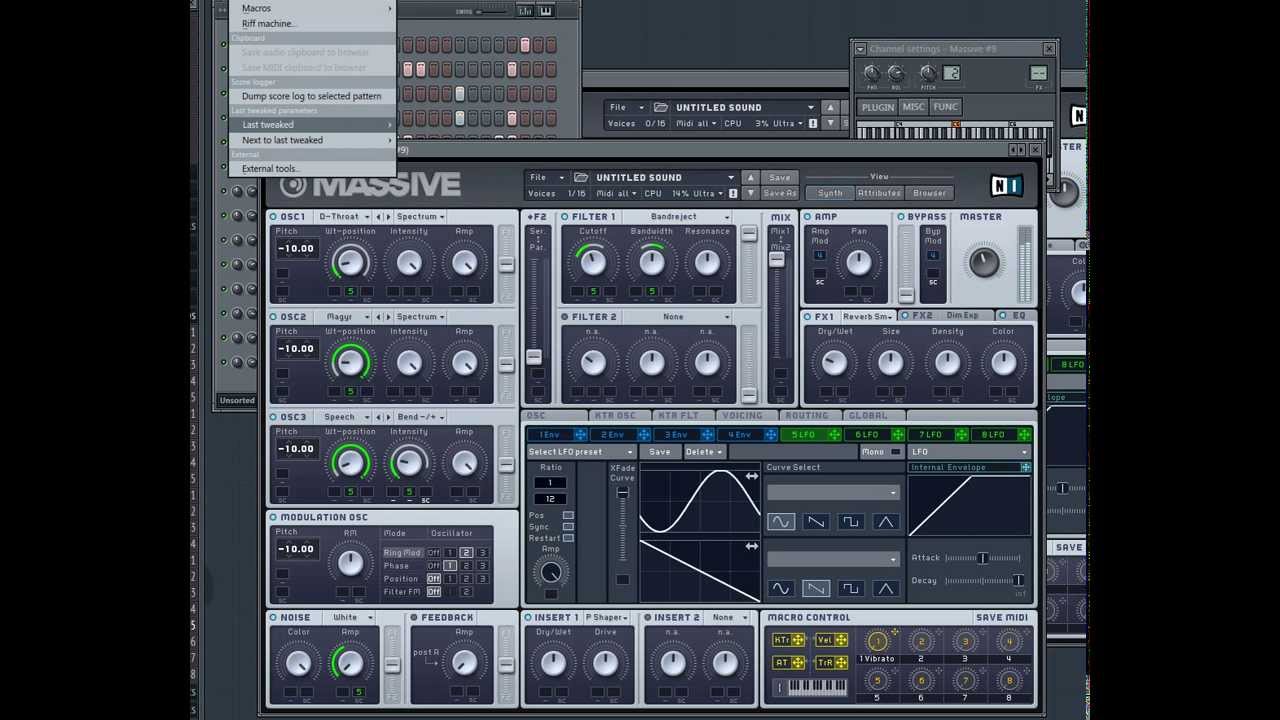The height and width of the screenshot is (720, 1280).
Task: Flip the upper LFO curve horizontally
Action: [x=751, y=477]
